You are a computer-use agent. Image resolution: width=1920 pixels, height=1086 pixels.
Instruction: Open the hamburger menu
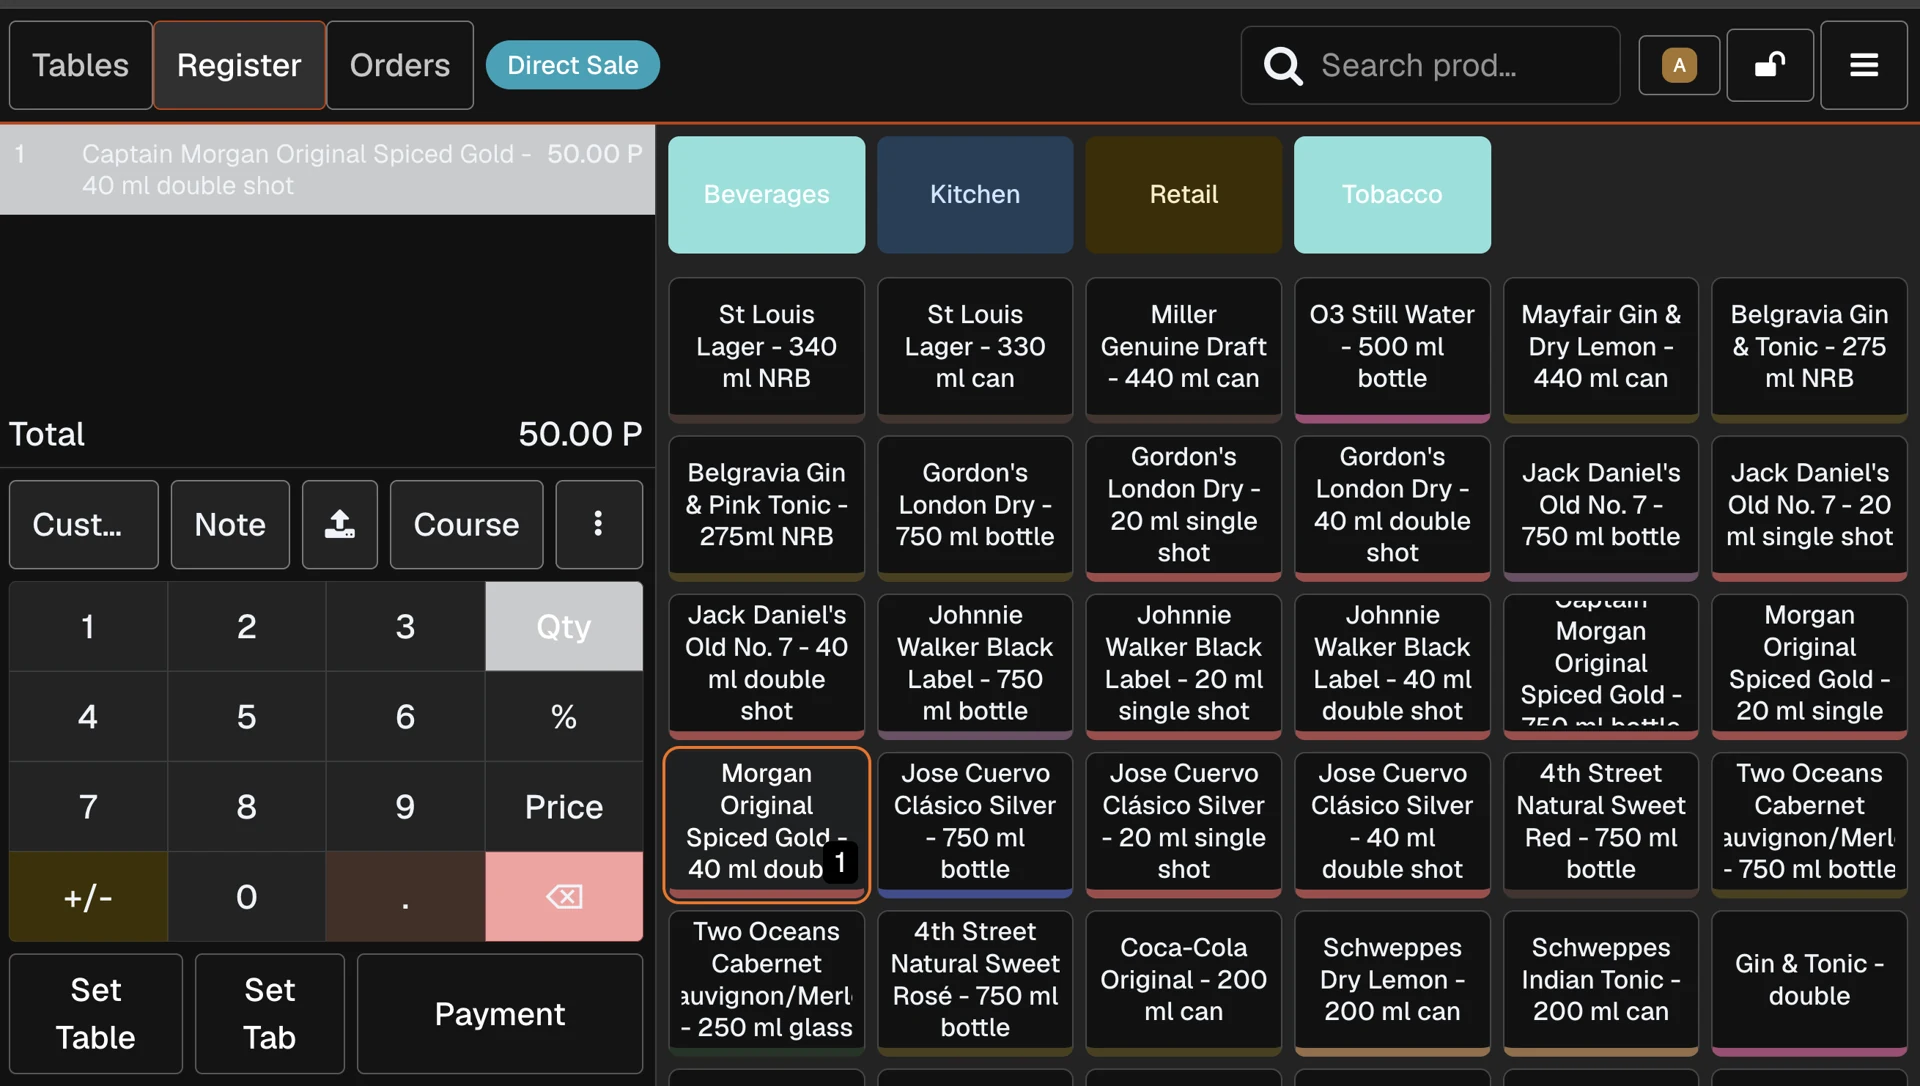coord(1863,65)
